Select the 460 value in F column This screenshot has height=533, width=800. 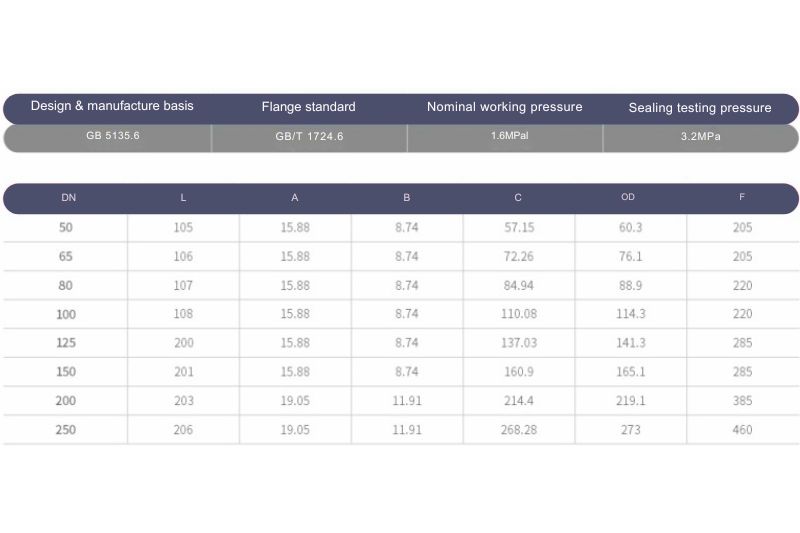pyautogui.click(x=742, y=429)
